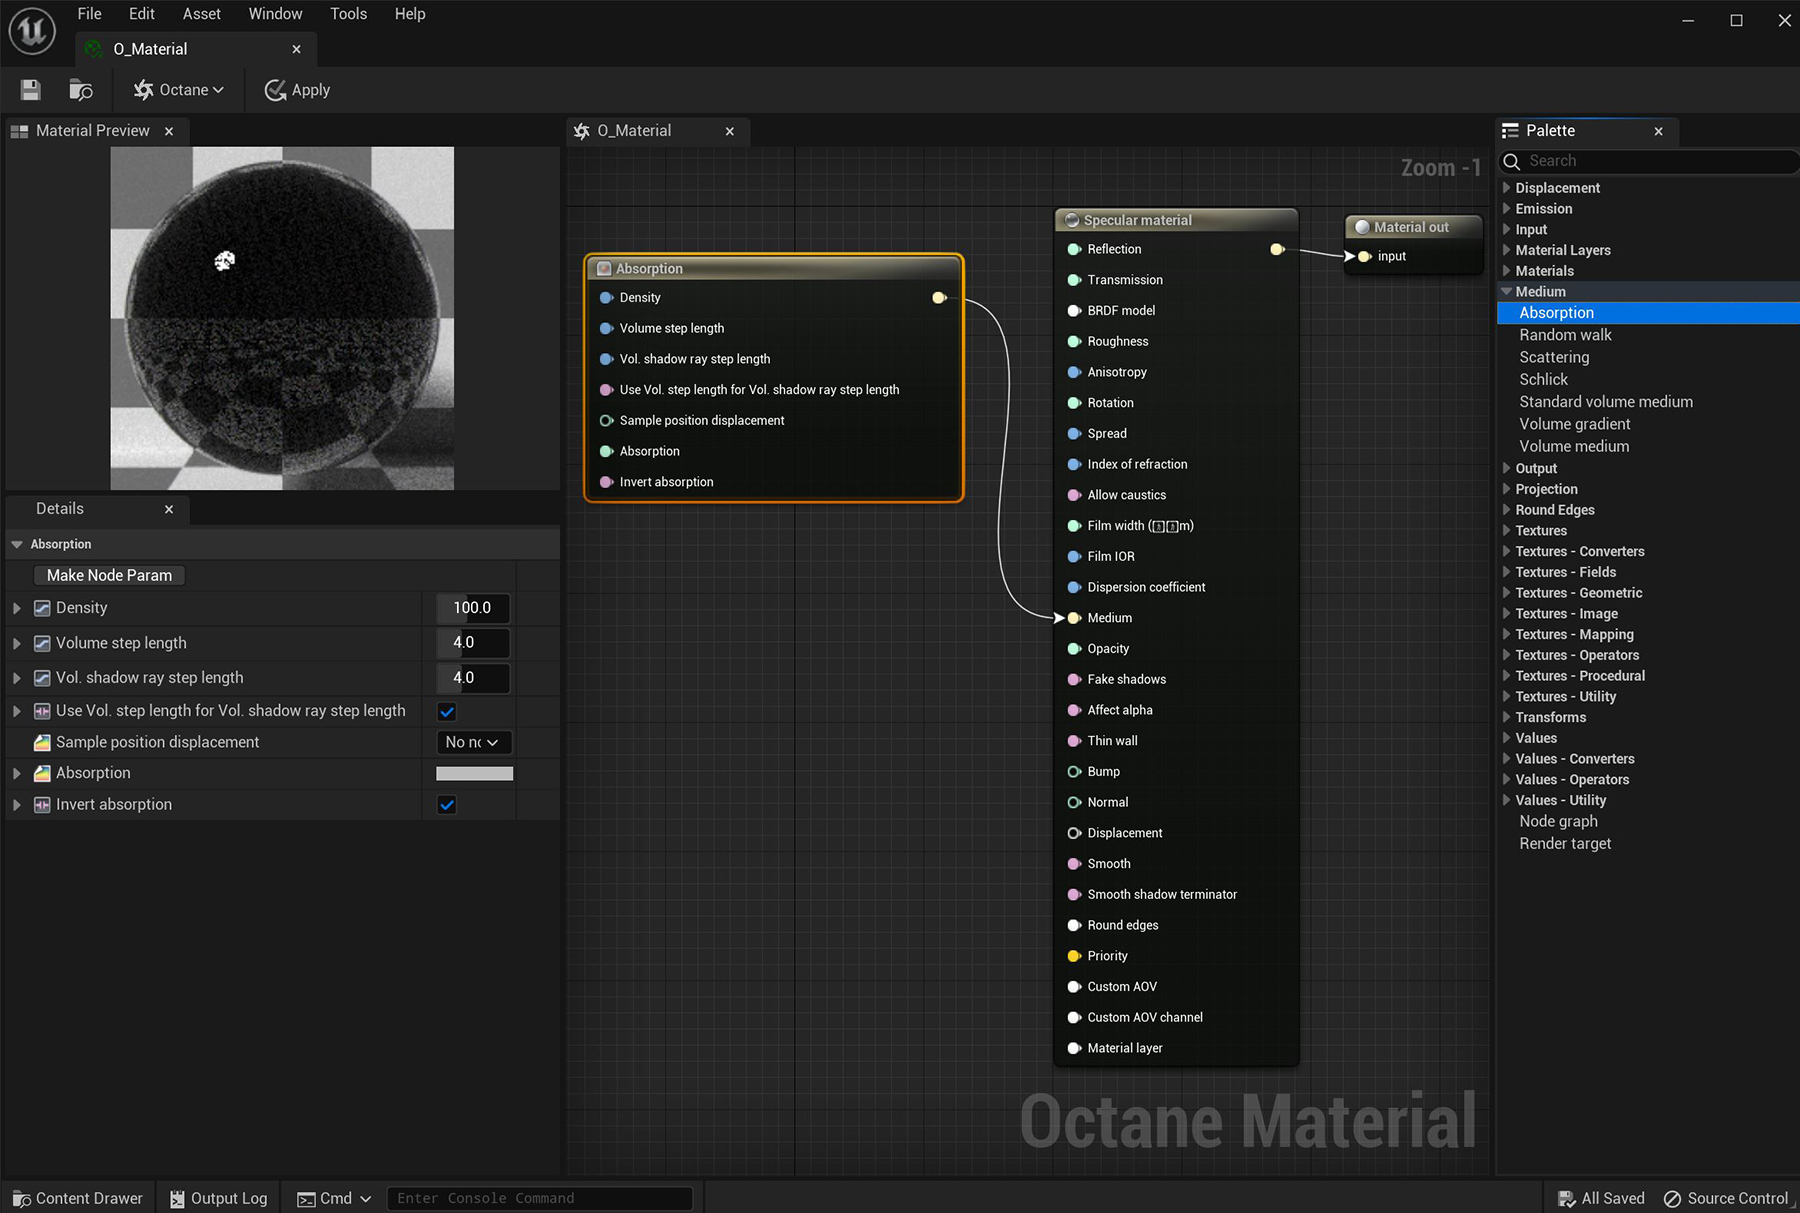
Task: Save the material with the floppy disk icon
Action: point(31,90)
